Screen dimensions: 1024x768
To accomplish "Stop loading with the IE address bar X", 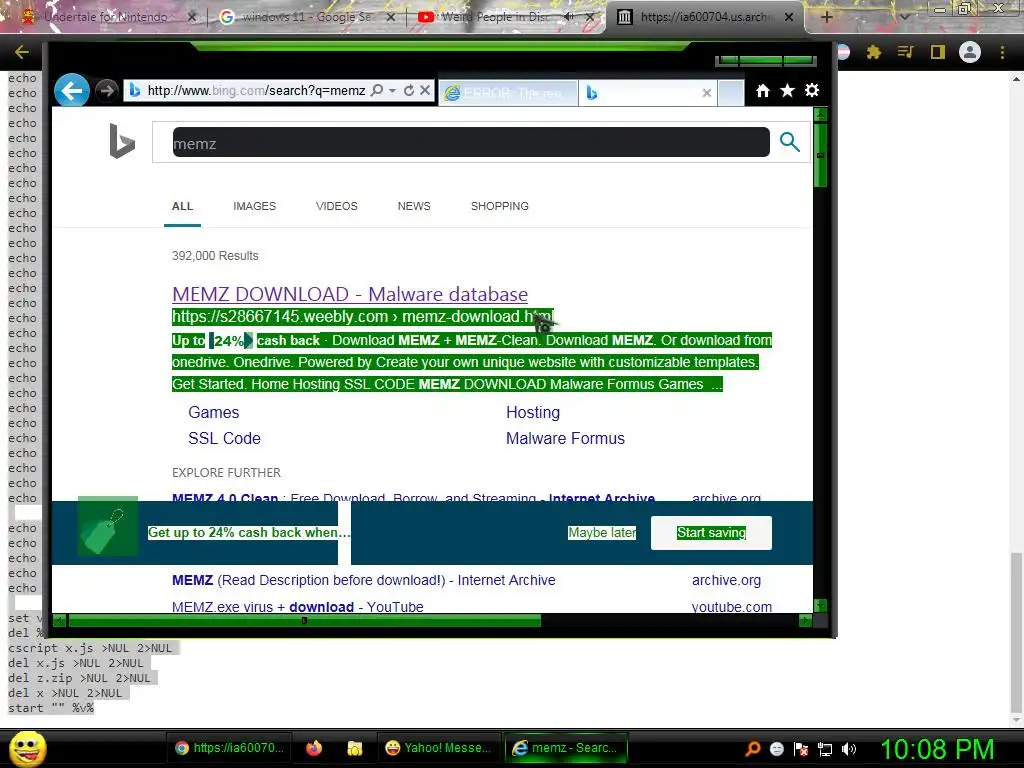I will point(424,90).
